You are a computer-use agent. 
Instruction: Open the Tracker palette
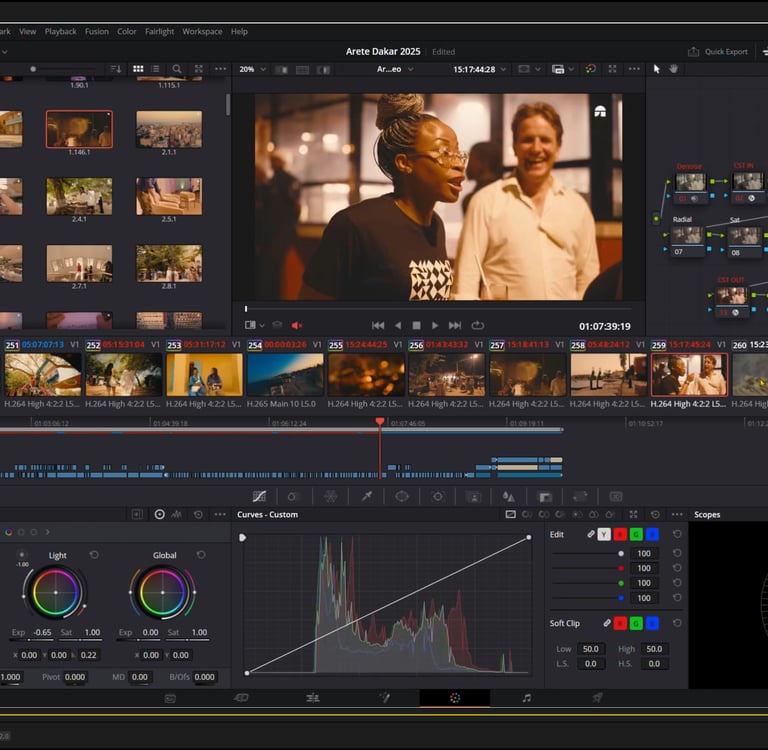click(438, 496)
